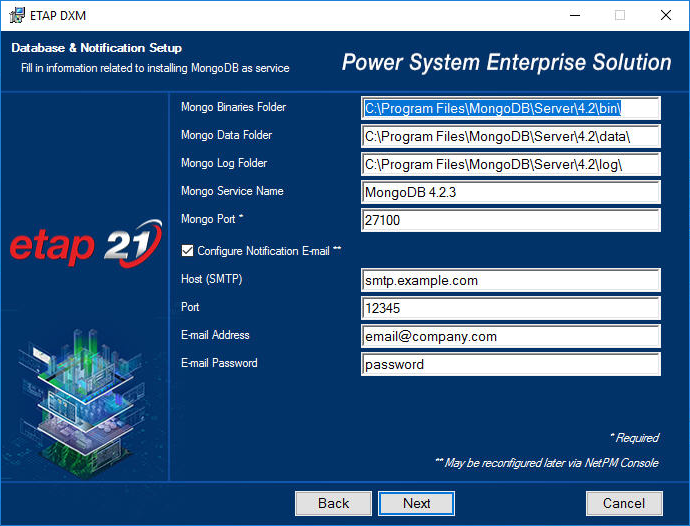Image resolution: width=690 pixels, height=526 pixels.
Task: Click the 'Fill in information related to installing MongoDB' text
Action: (x=155, y=68)
